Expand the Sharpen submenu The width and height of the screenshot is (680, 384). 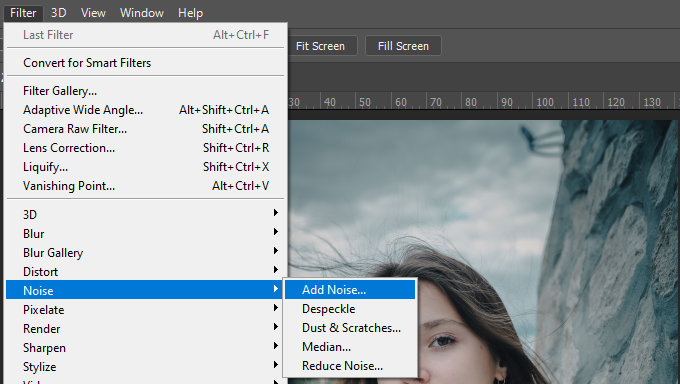[145, 348]
